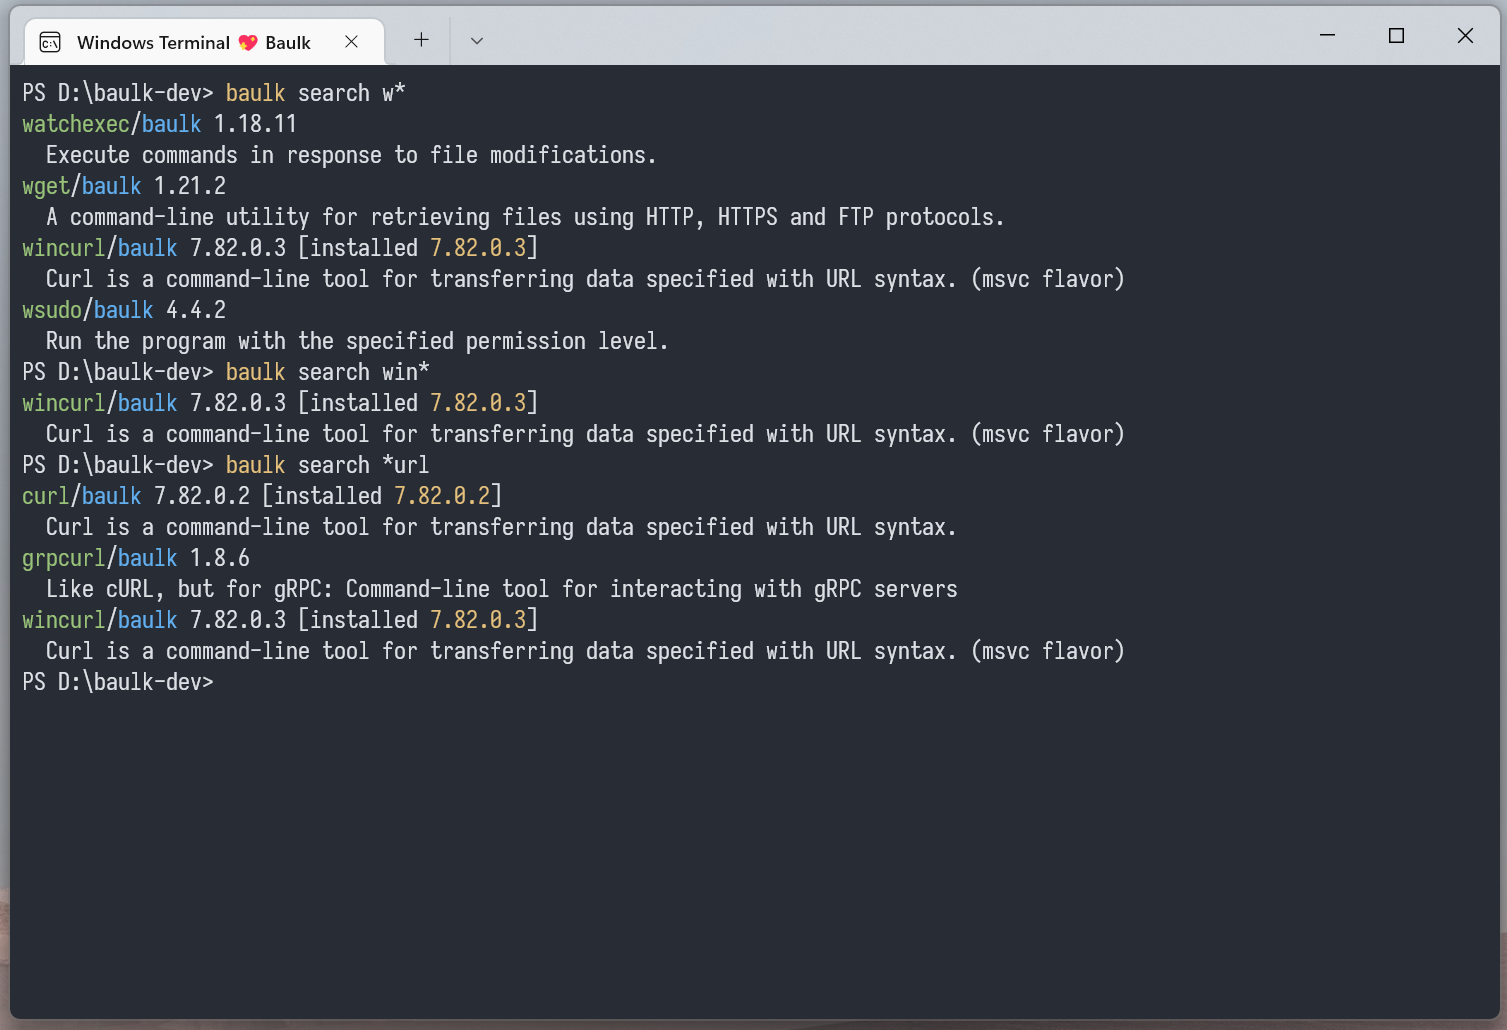Select the Windows Terminal Baulk tab title
Image resolution: width=1507 pixels, height=1030 pixels.
[x=194, y=42]
